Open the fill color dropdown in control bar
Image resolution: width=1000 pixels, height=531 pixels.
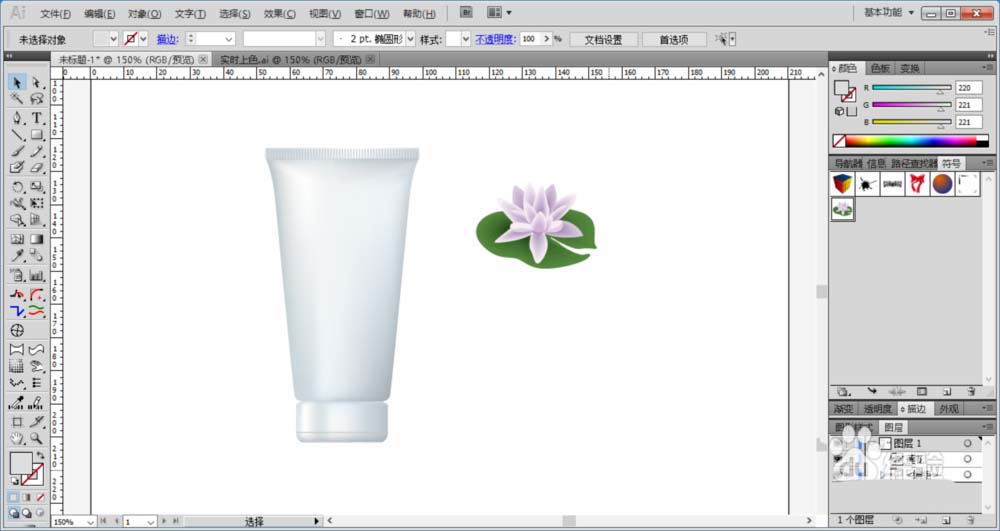[x=114, y=40]
